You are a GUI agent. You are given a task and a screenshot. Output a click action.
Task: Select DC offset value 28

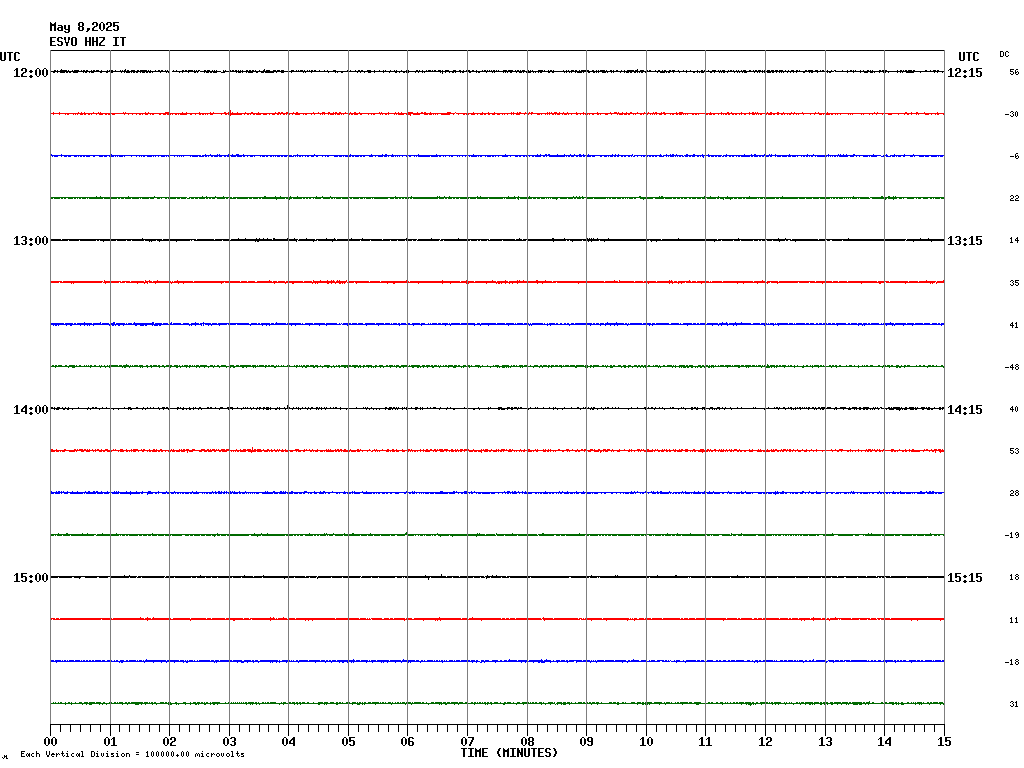pos(1014,494)
